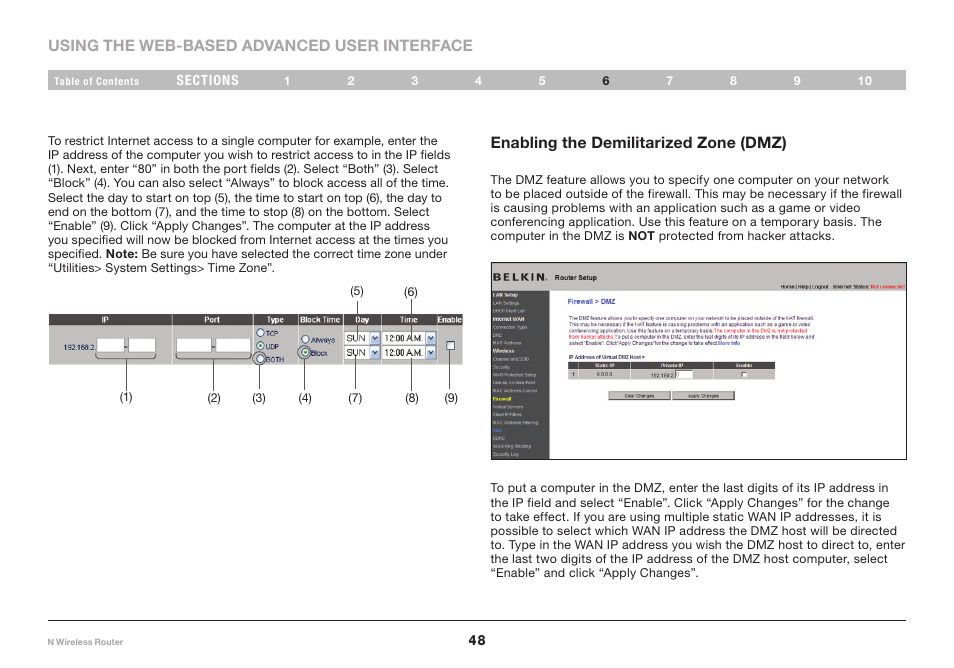Viewport: 954px width, 668px height.
Task: Jump to section 6 in the bar
Action: coord(605,81)
